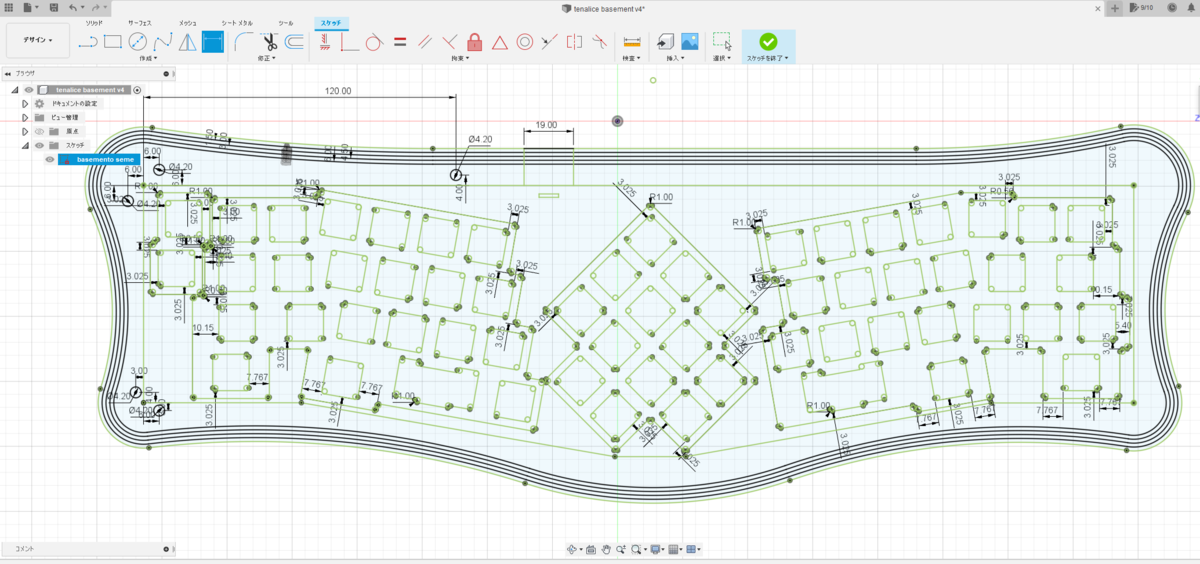
Task: Select the Spline sketch tool
Action: pos(163,42)
